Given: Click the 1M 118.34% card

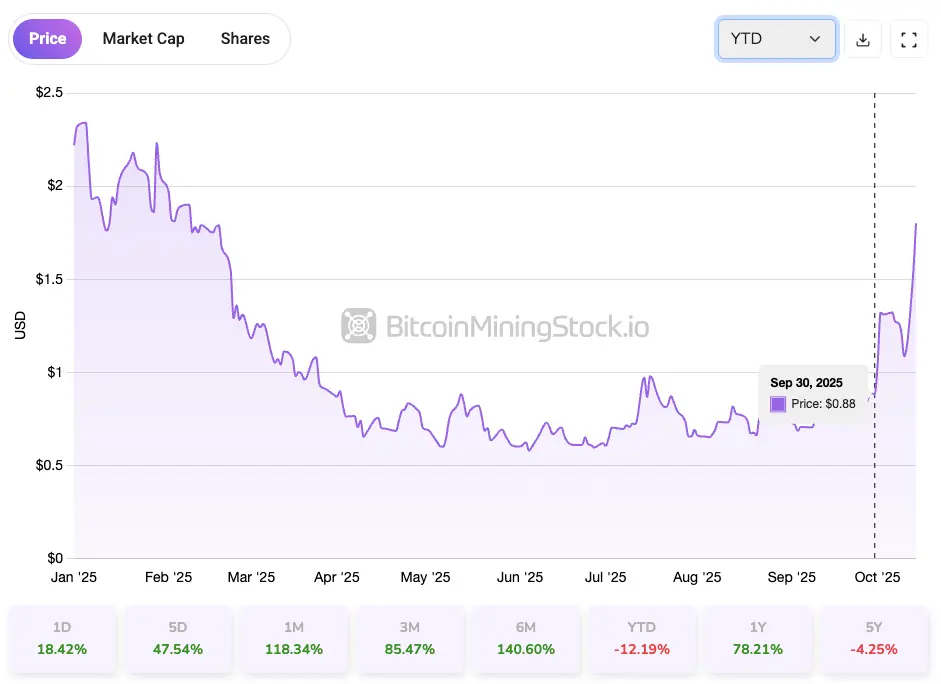Looking at the screenshot, I should 293,638.
